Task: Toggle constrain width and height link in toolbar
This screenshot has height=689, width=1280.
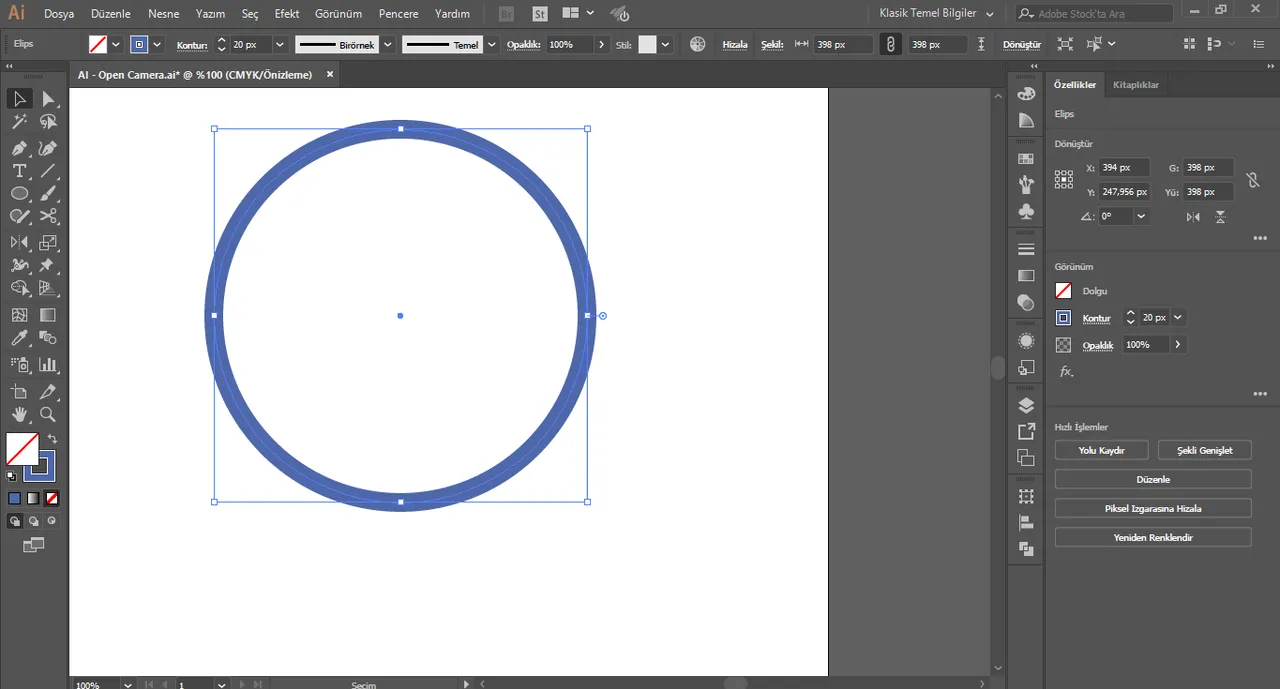Action: click(x=889, y=44)
